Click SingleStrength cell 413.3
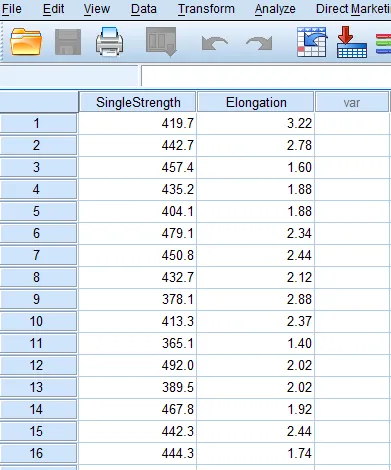 pyautogui.click(x=138, y=321)
